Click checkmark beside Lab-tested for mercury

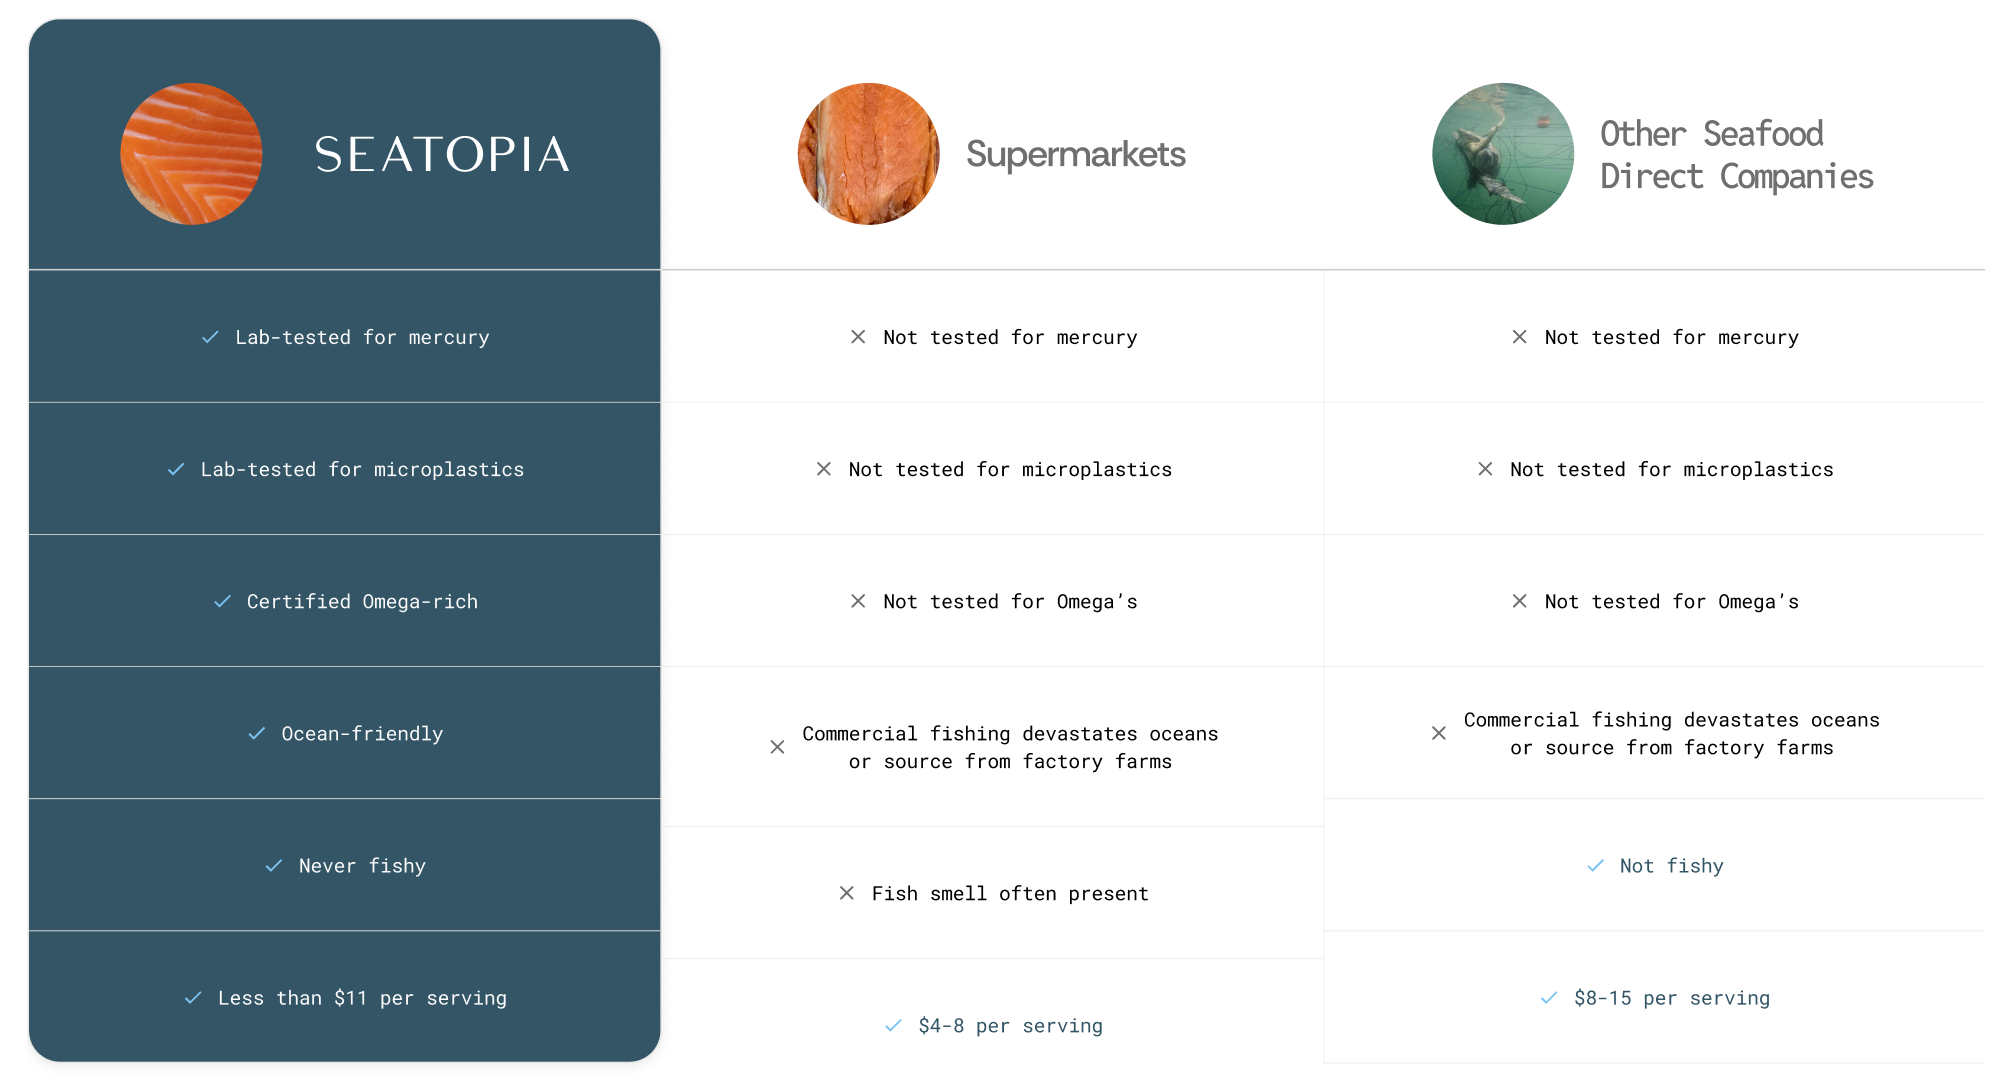pos(210,337)
